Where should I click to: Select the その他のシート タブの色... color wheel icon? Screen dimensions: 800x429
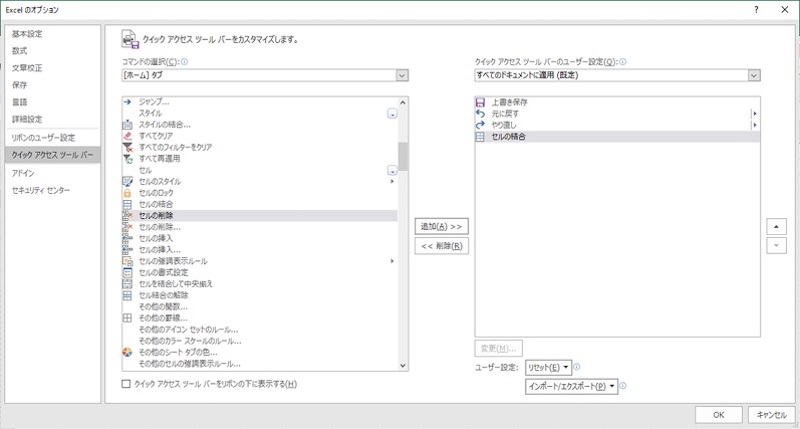[128, 352]
